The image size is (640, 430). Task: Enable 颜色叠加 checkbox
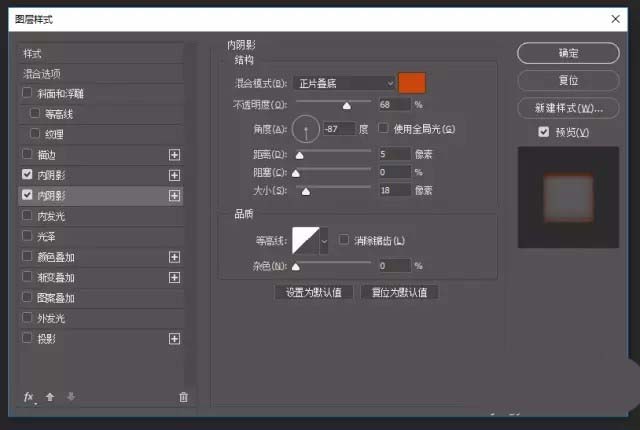pyautogui.click(x=27, y=256)
